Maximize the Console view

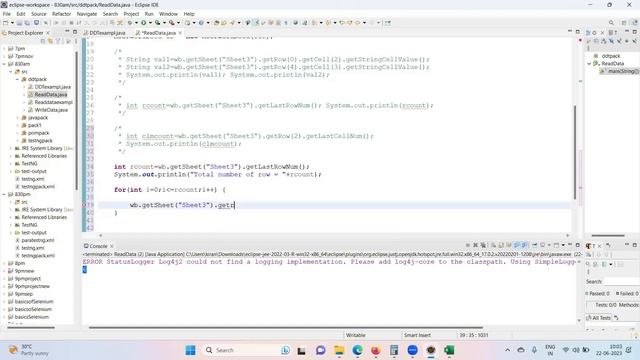pos(578,245)
